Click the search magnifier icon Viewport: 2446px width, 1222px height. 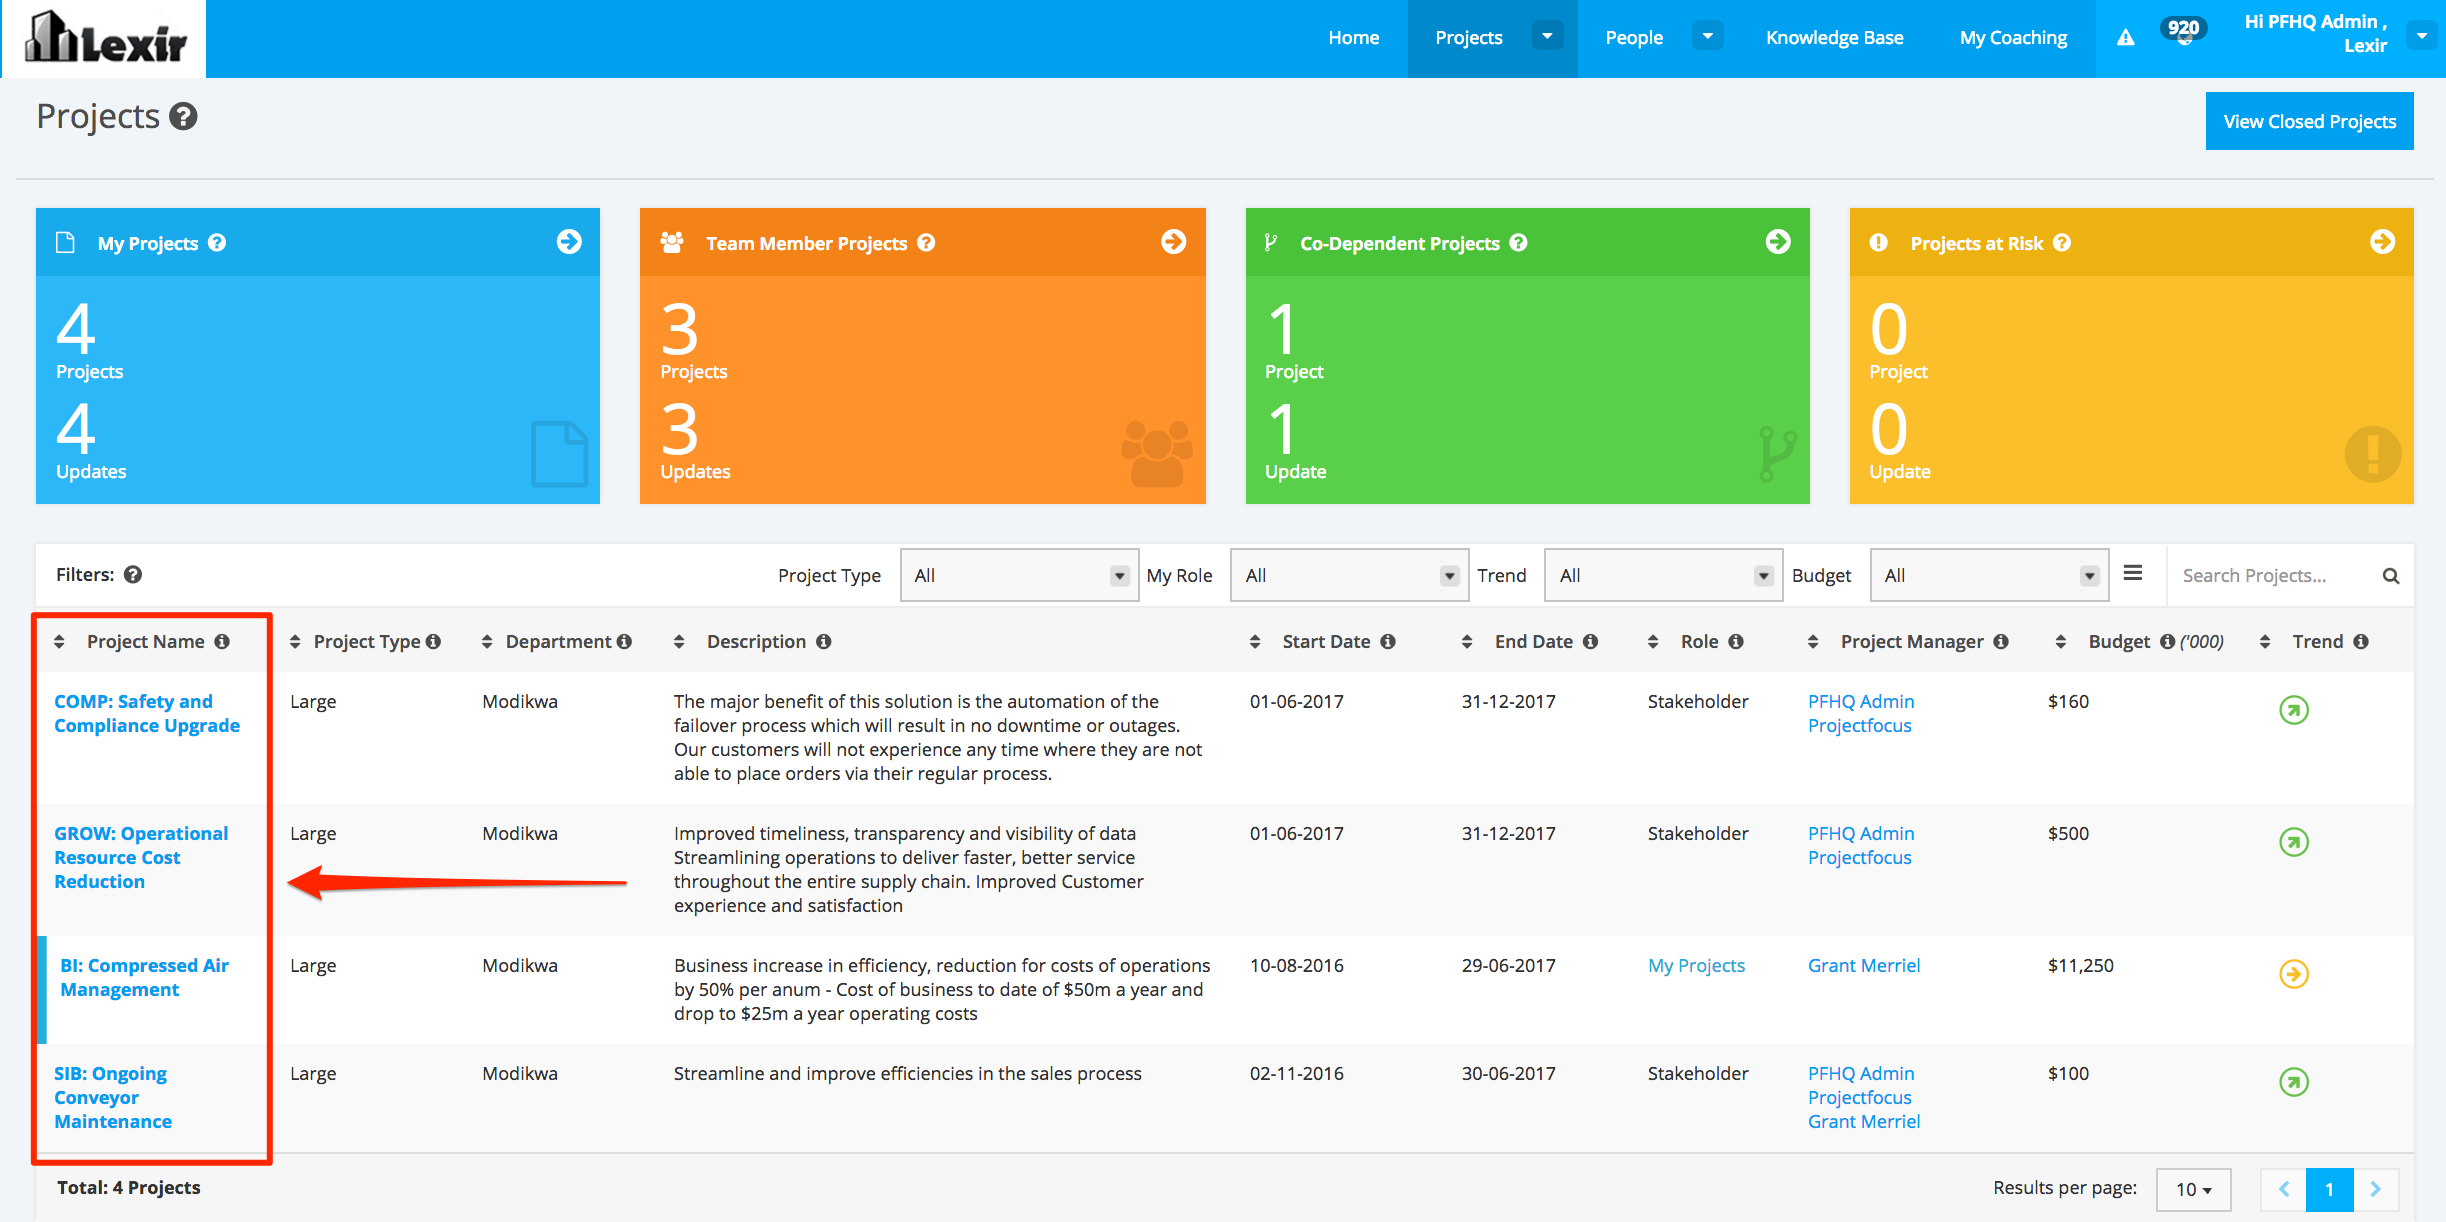[2390, 576]
